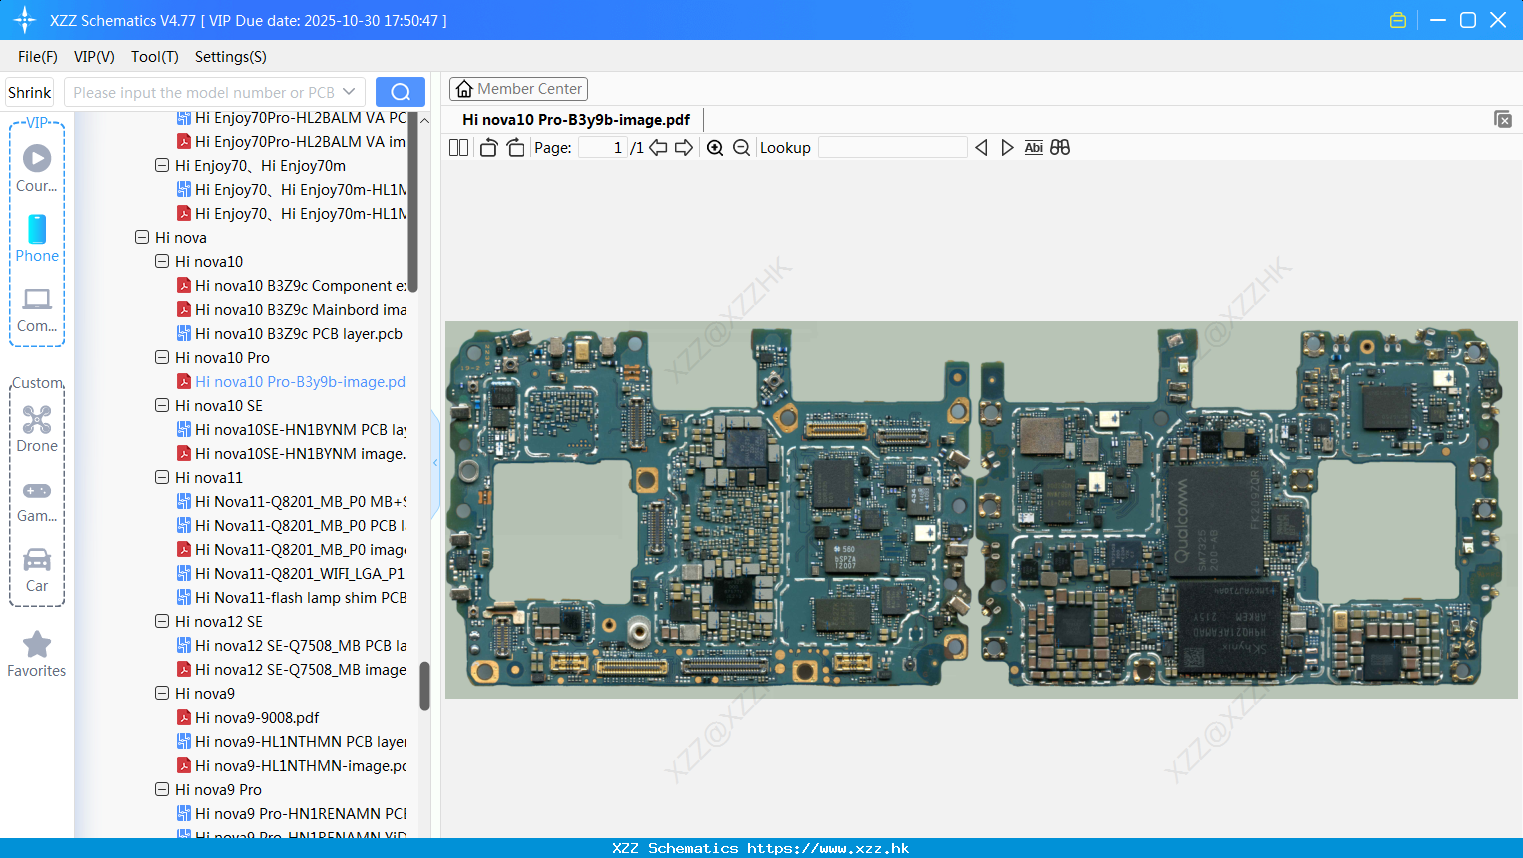Screen dimensions: 1523x858
Task: Open the yellow briefcase icon in title bar
Action: click(1398, 20)
